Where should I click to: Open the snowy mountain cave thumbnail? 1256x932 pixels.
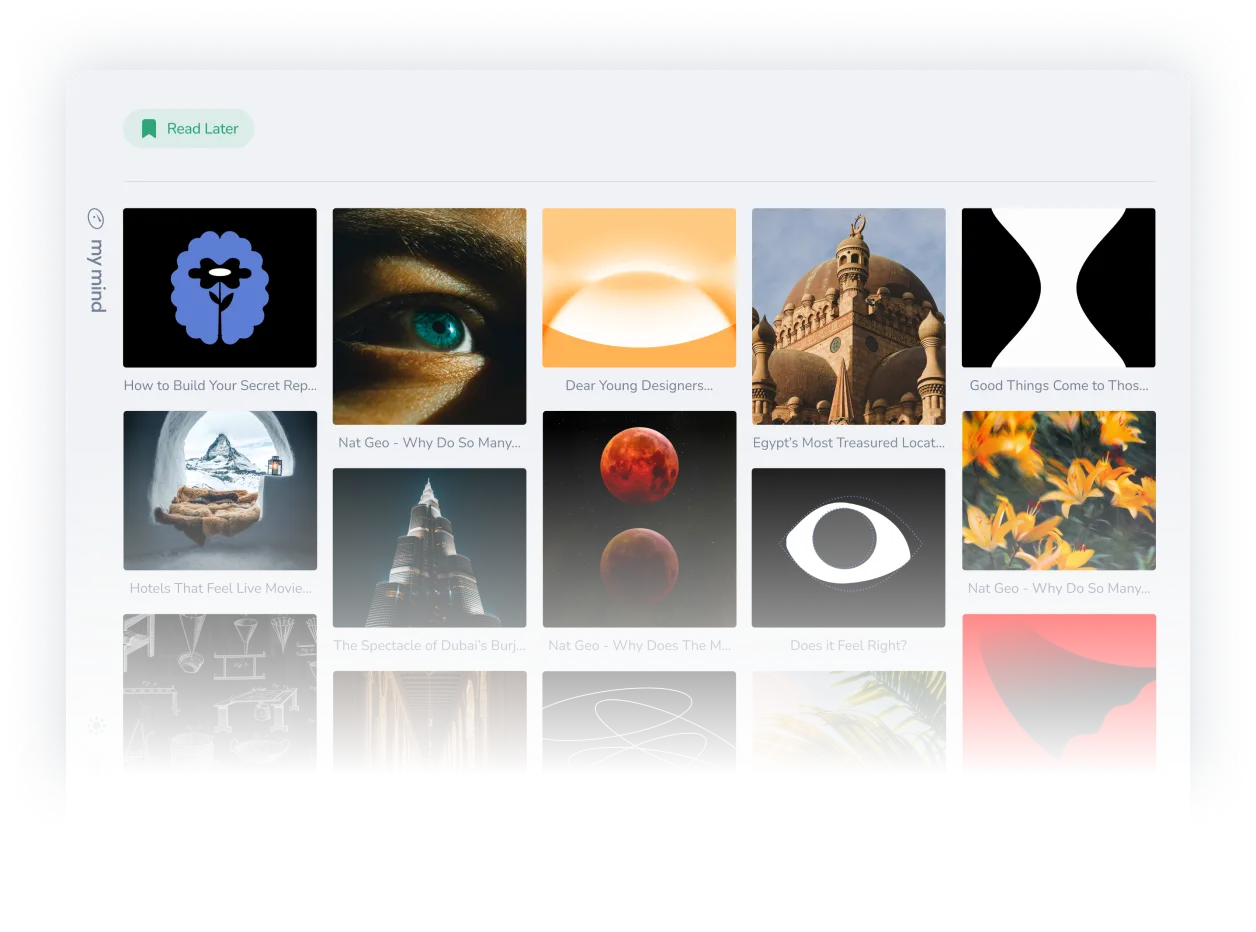click(x=220, y=490)
